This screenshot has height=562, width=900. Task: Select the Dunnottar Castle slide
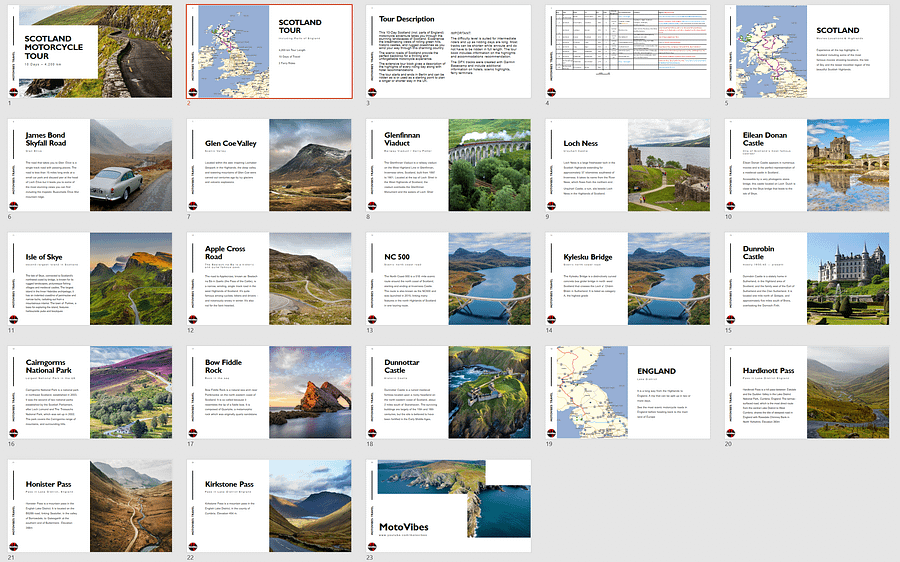tap(448, 393)
